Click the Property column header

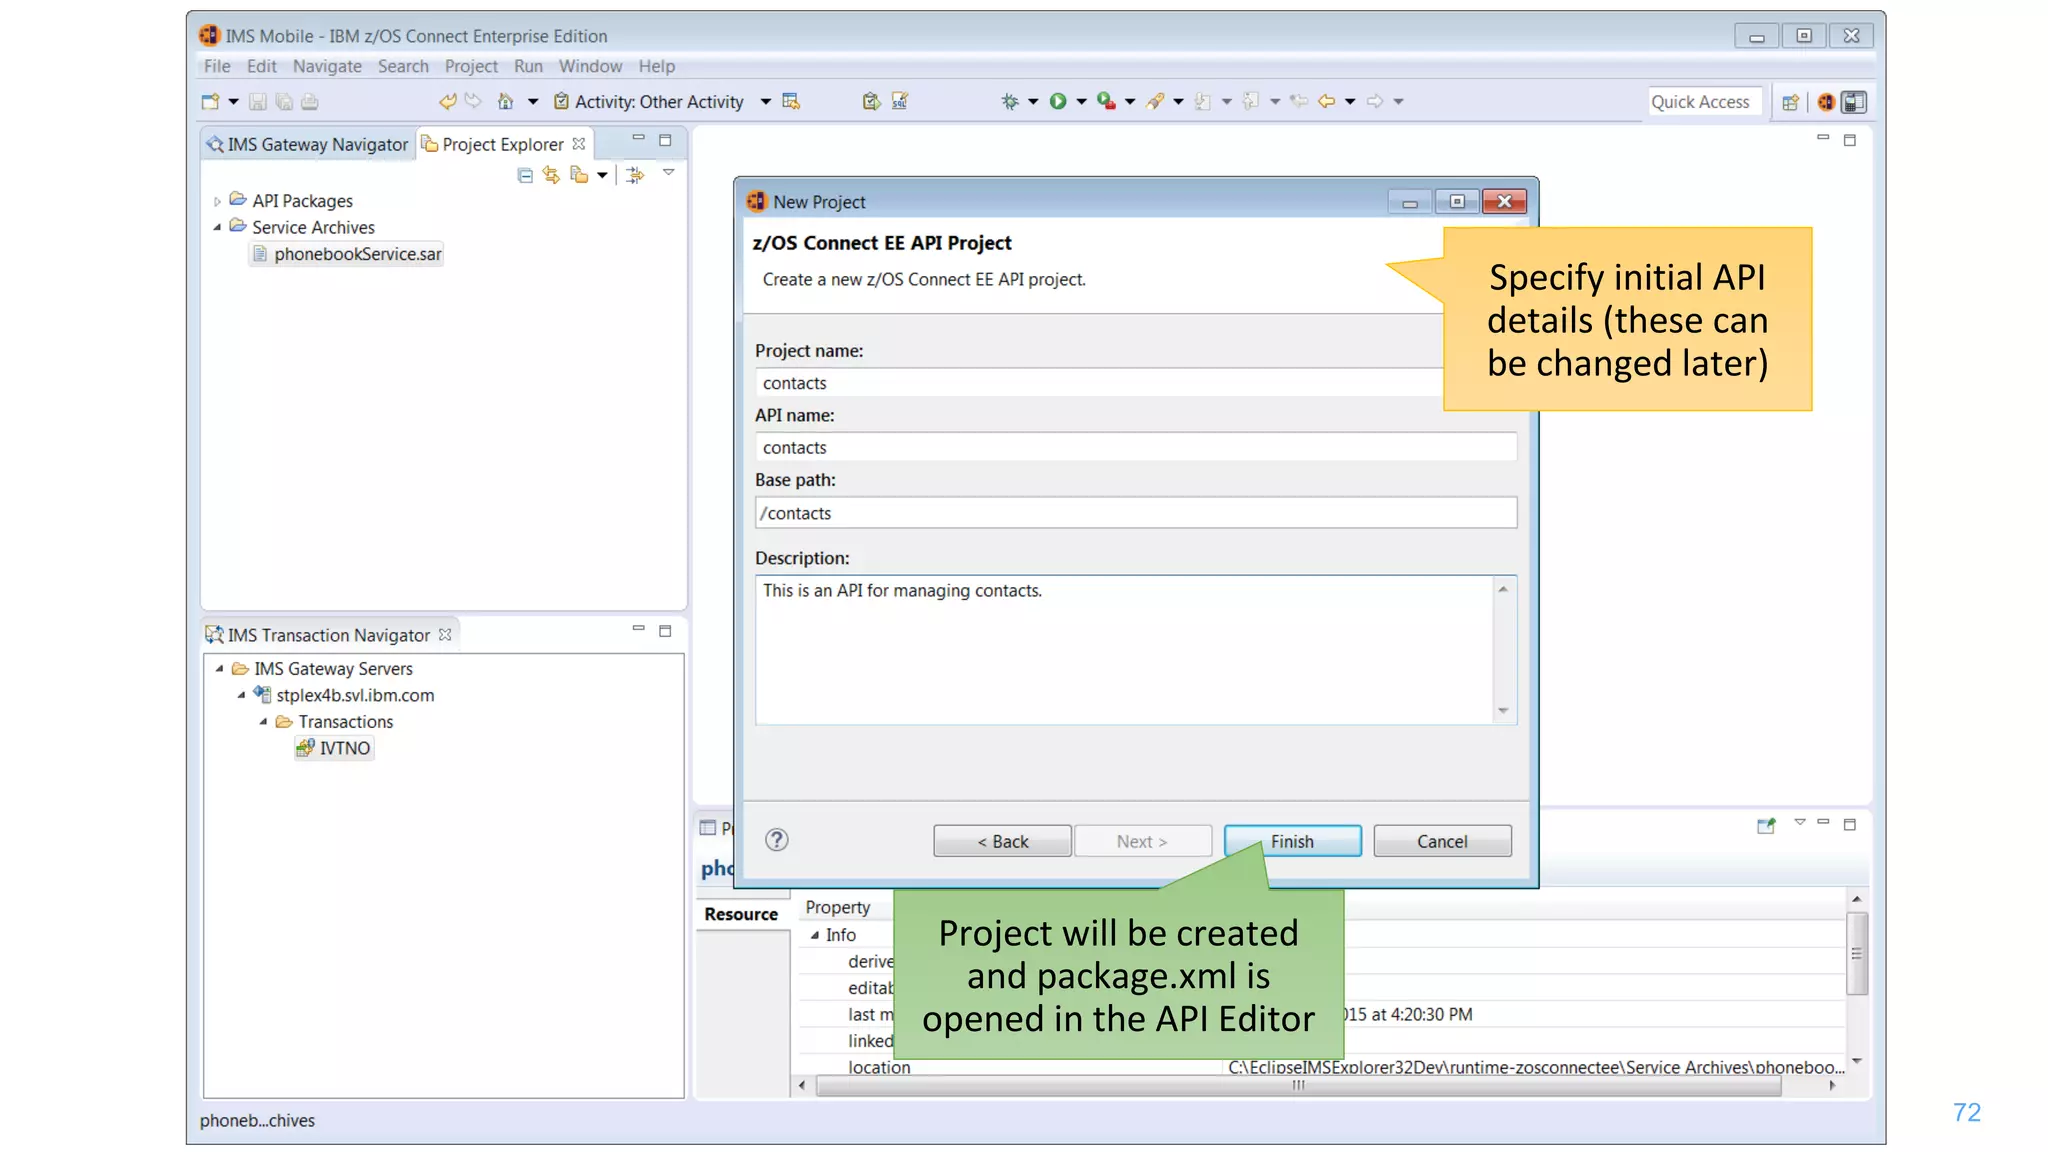(838, 907)
